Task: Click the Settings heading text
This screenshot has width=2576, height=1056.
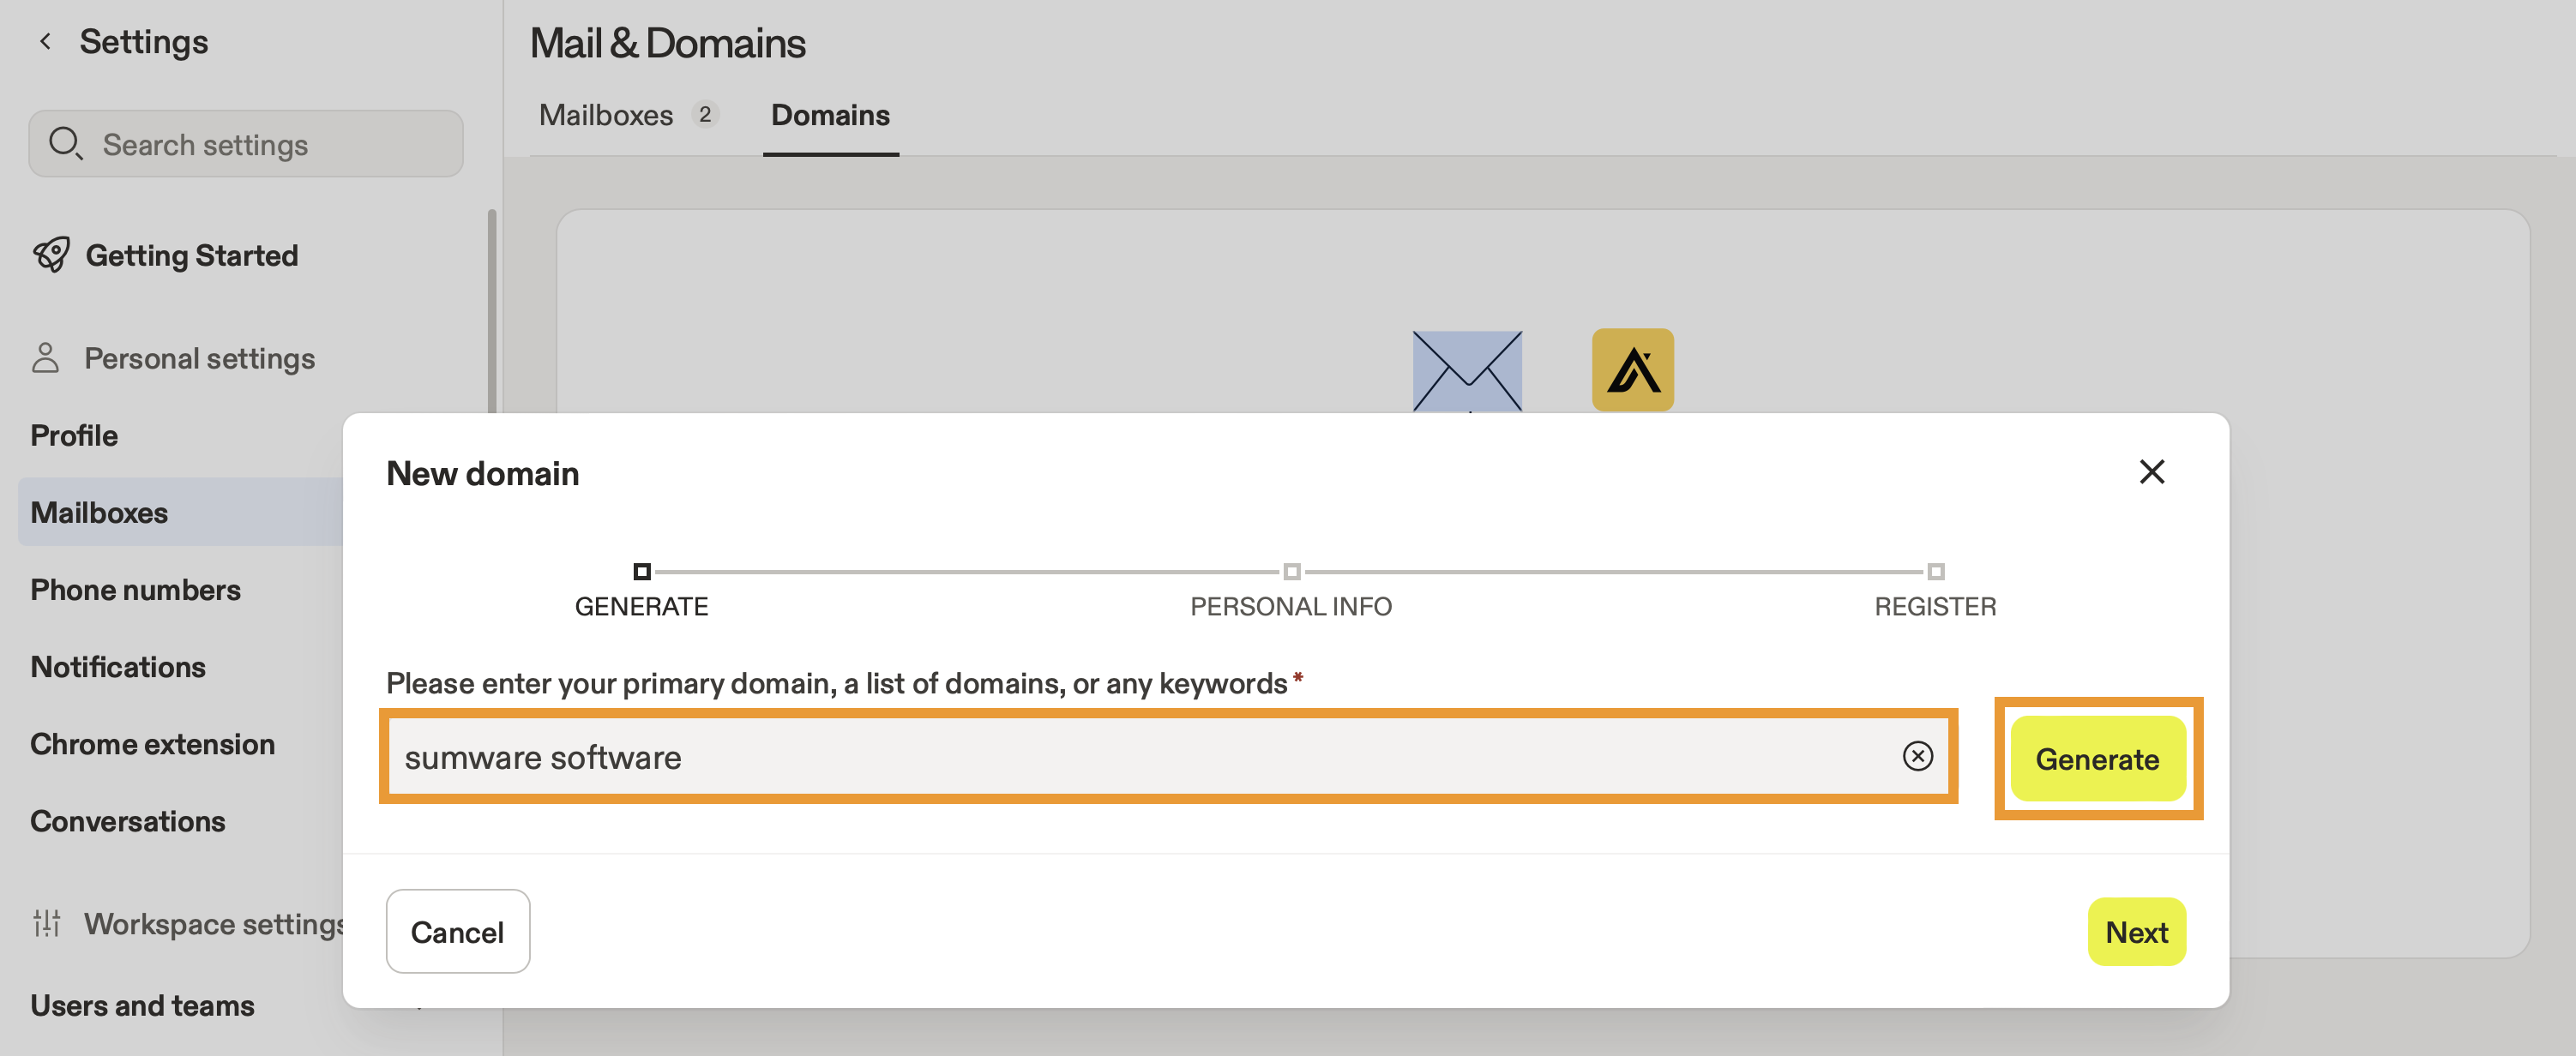Action: (144, 41)
